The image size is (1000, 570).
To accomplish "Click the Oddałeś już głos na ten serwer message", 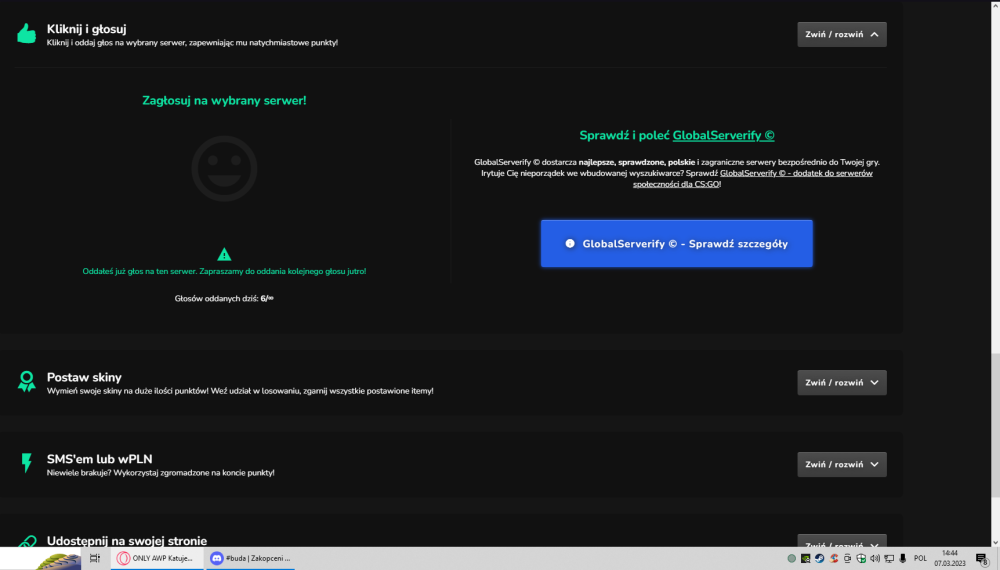I will [224, 271].
